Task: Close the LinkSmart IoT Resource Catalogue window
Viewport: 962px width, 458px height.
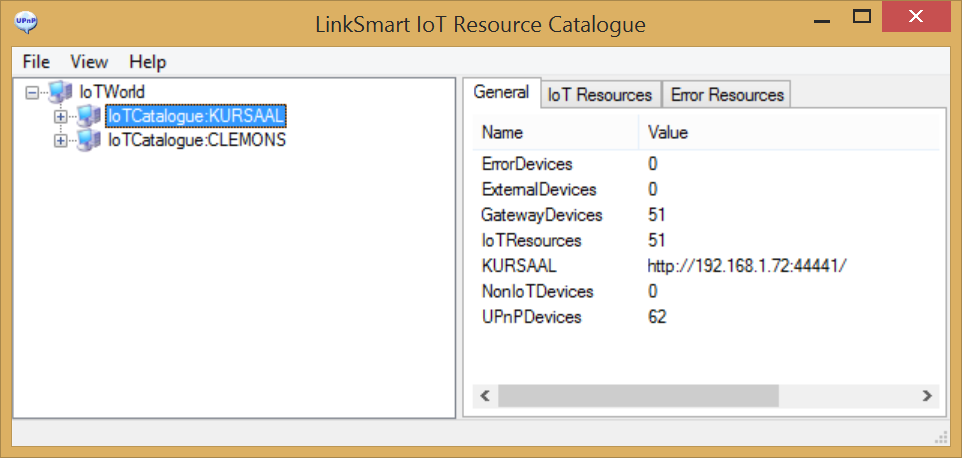Action: [915, 18]
